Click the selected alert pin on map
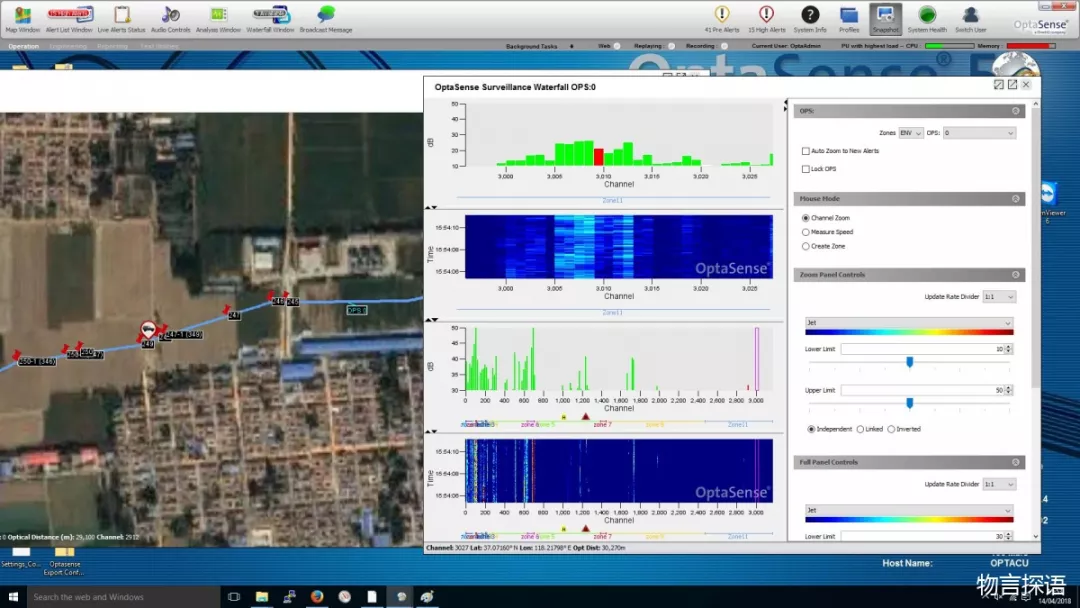 pyautogui.click(x=148, y=329)
